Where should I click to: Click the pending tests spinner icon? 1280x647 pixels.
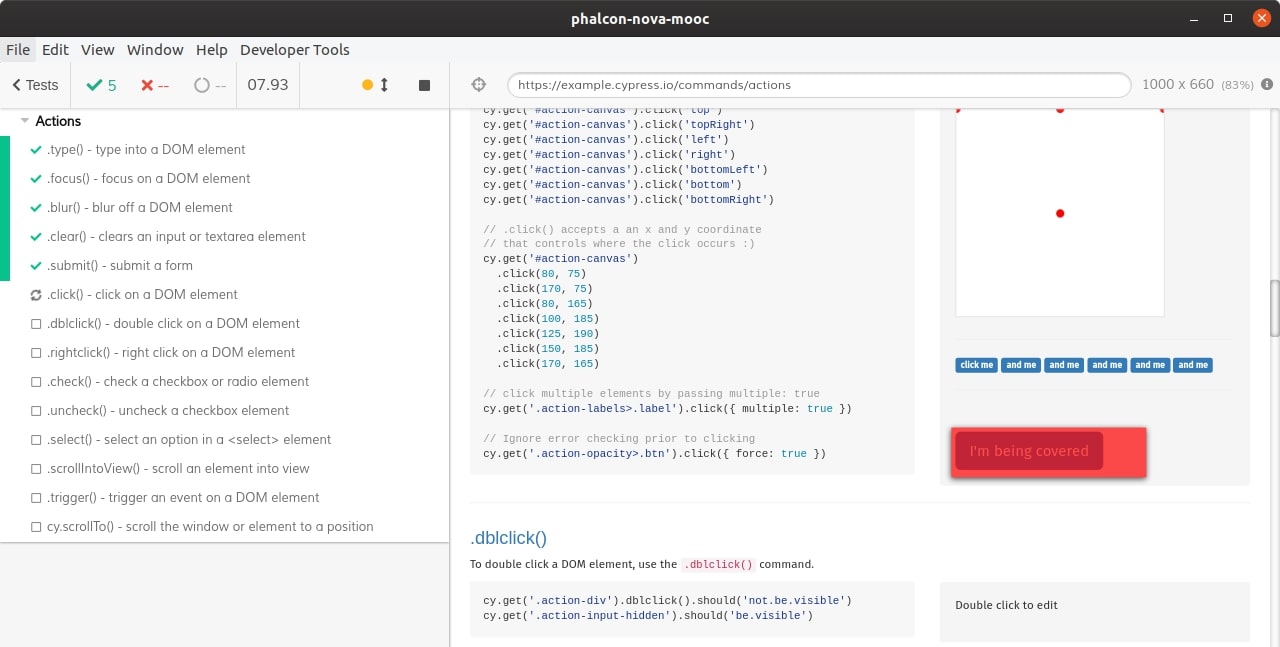tap(200, 84)
